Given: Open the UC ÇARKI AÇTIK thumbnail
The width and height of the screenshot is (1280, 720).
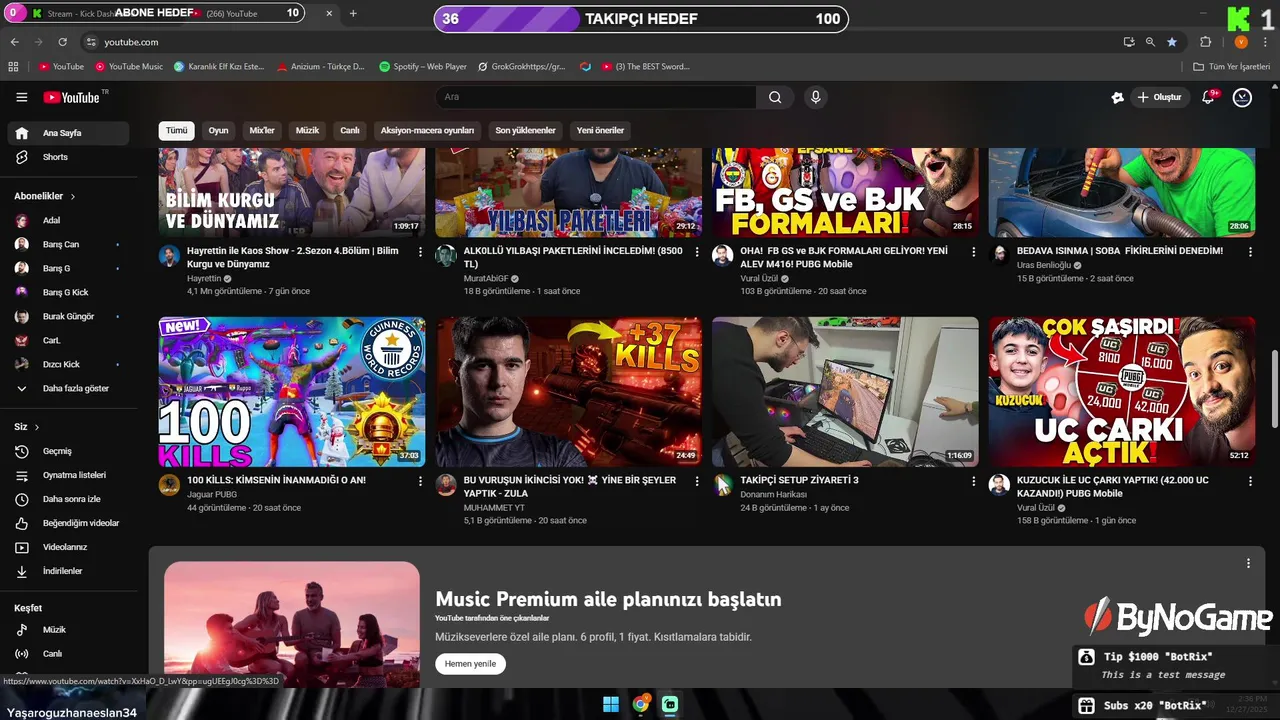Looking at the screenshot, I should point(1122,392).
